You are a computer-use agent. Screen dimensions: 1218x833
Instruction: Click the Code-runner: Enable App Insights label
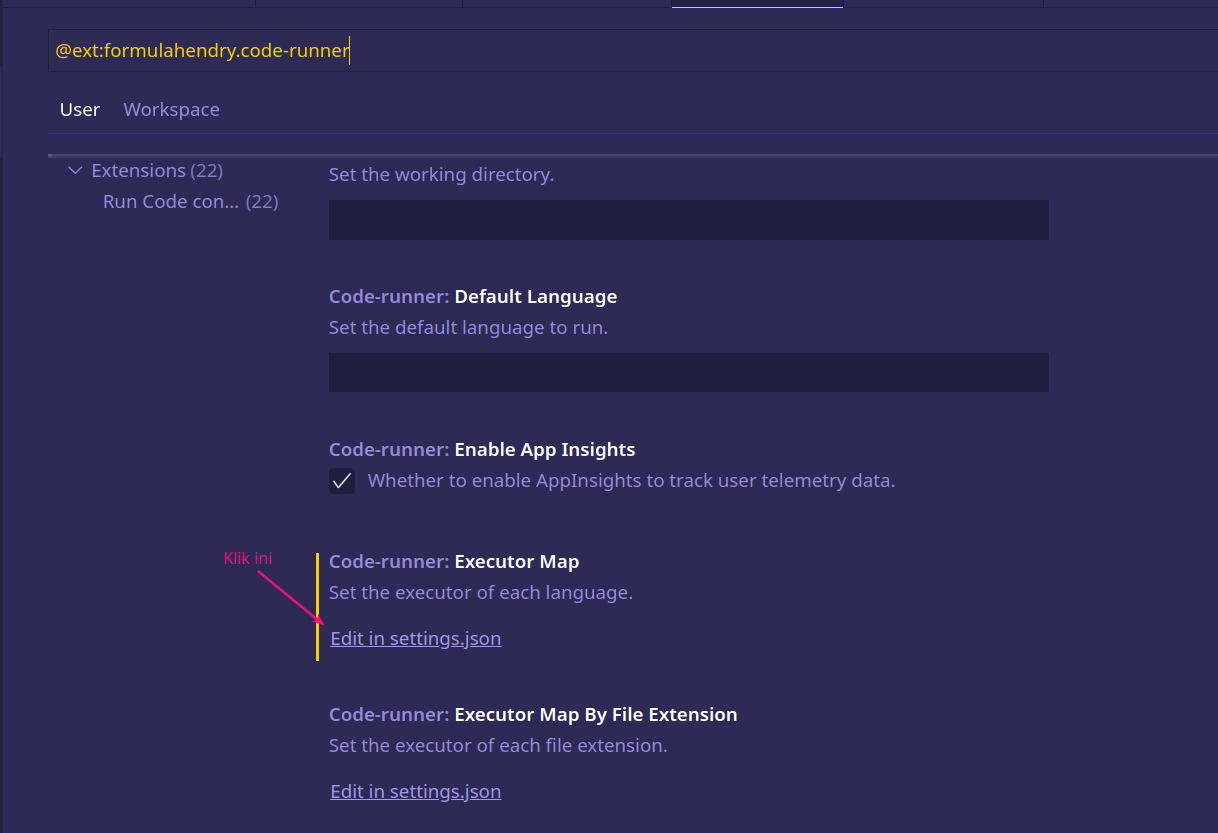tap(482, 449)
